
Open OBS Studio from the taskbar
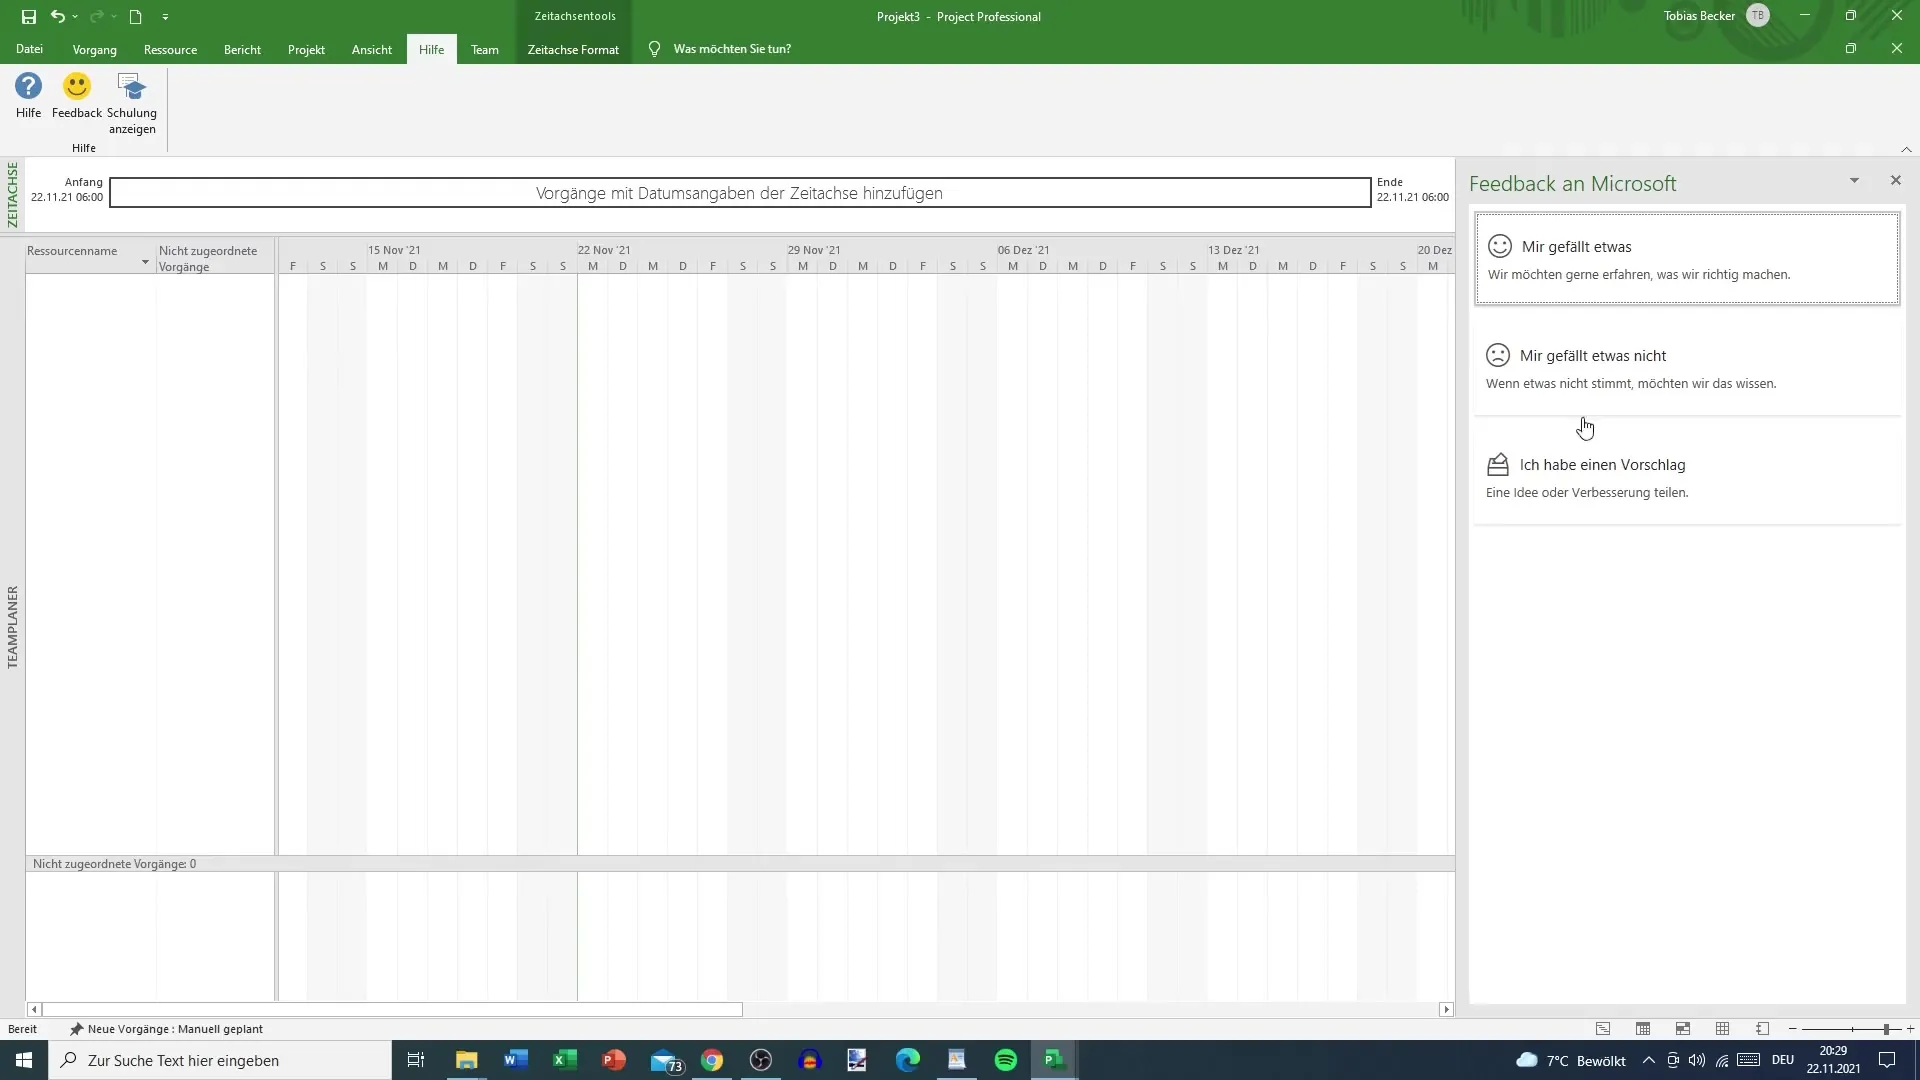tap(761, 1060)
